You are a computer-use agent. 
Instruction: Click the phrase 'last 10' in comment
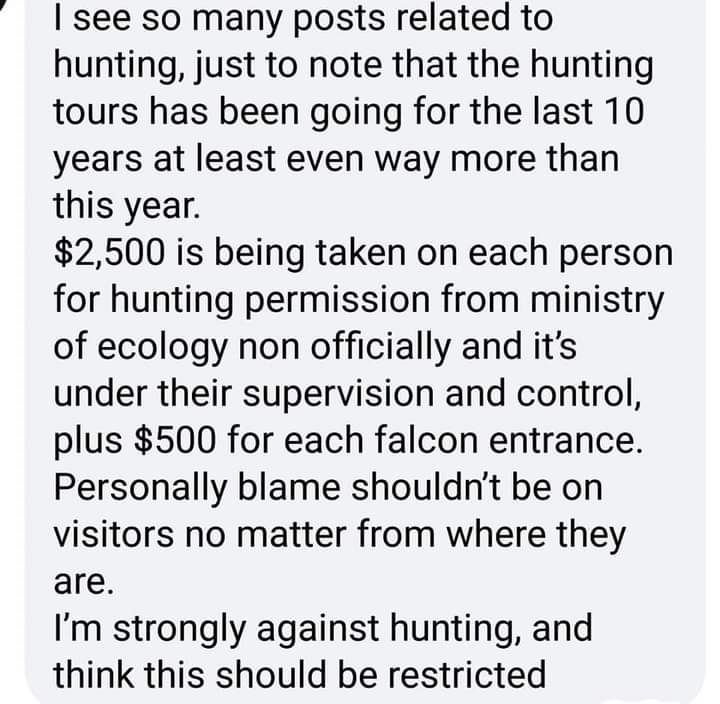point(589,112)
